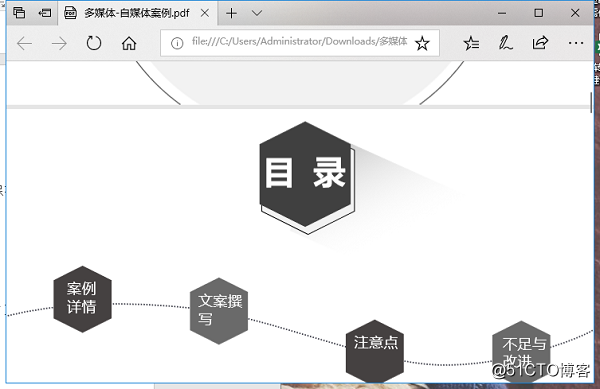Minimize the browser window
The image size is (600, 389).
pyautogui.click(x=502, y=13)
